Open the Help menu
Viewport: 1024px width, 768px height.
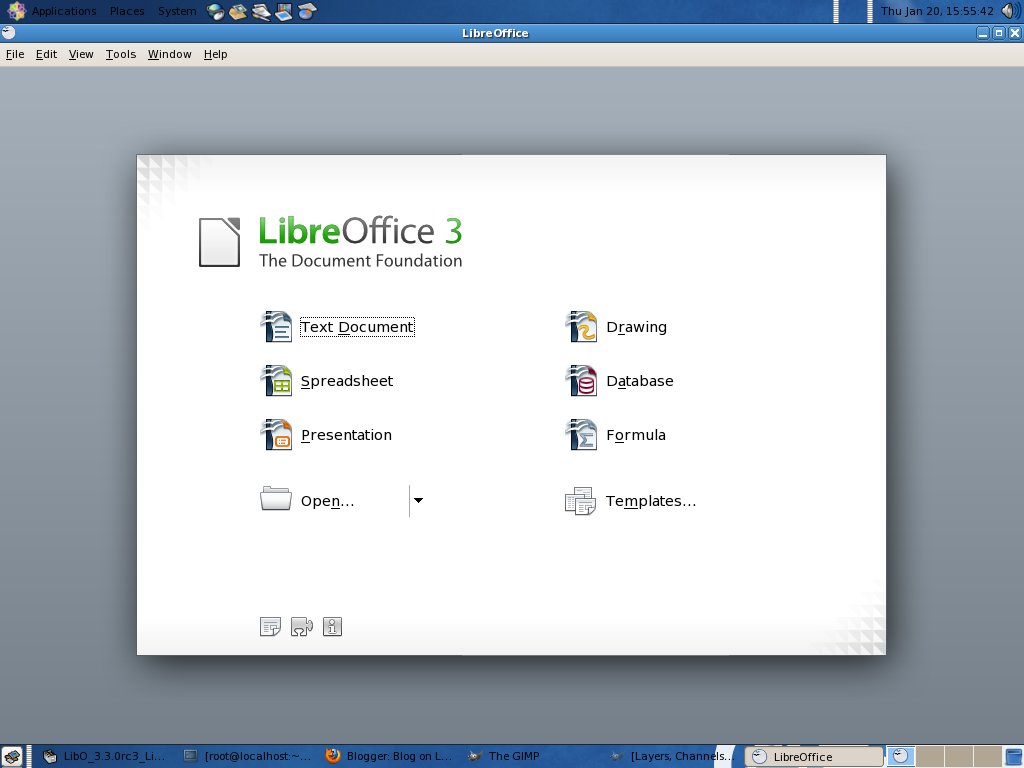click(216, 54)
